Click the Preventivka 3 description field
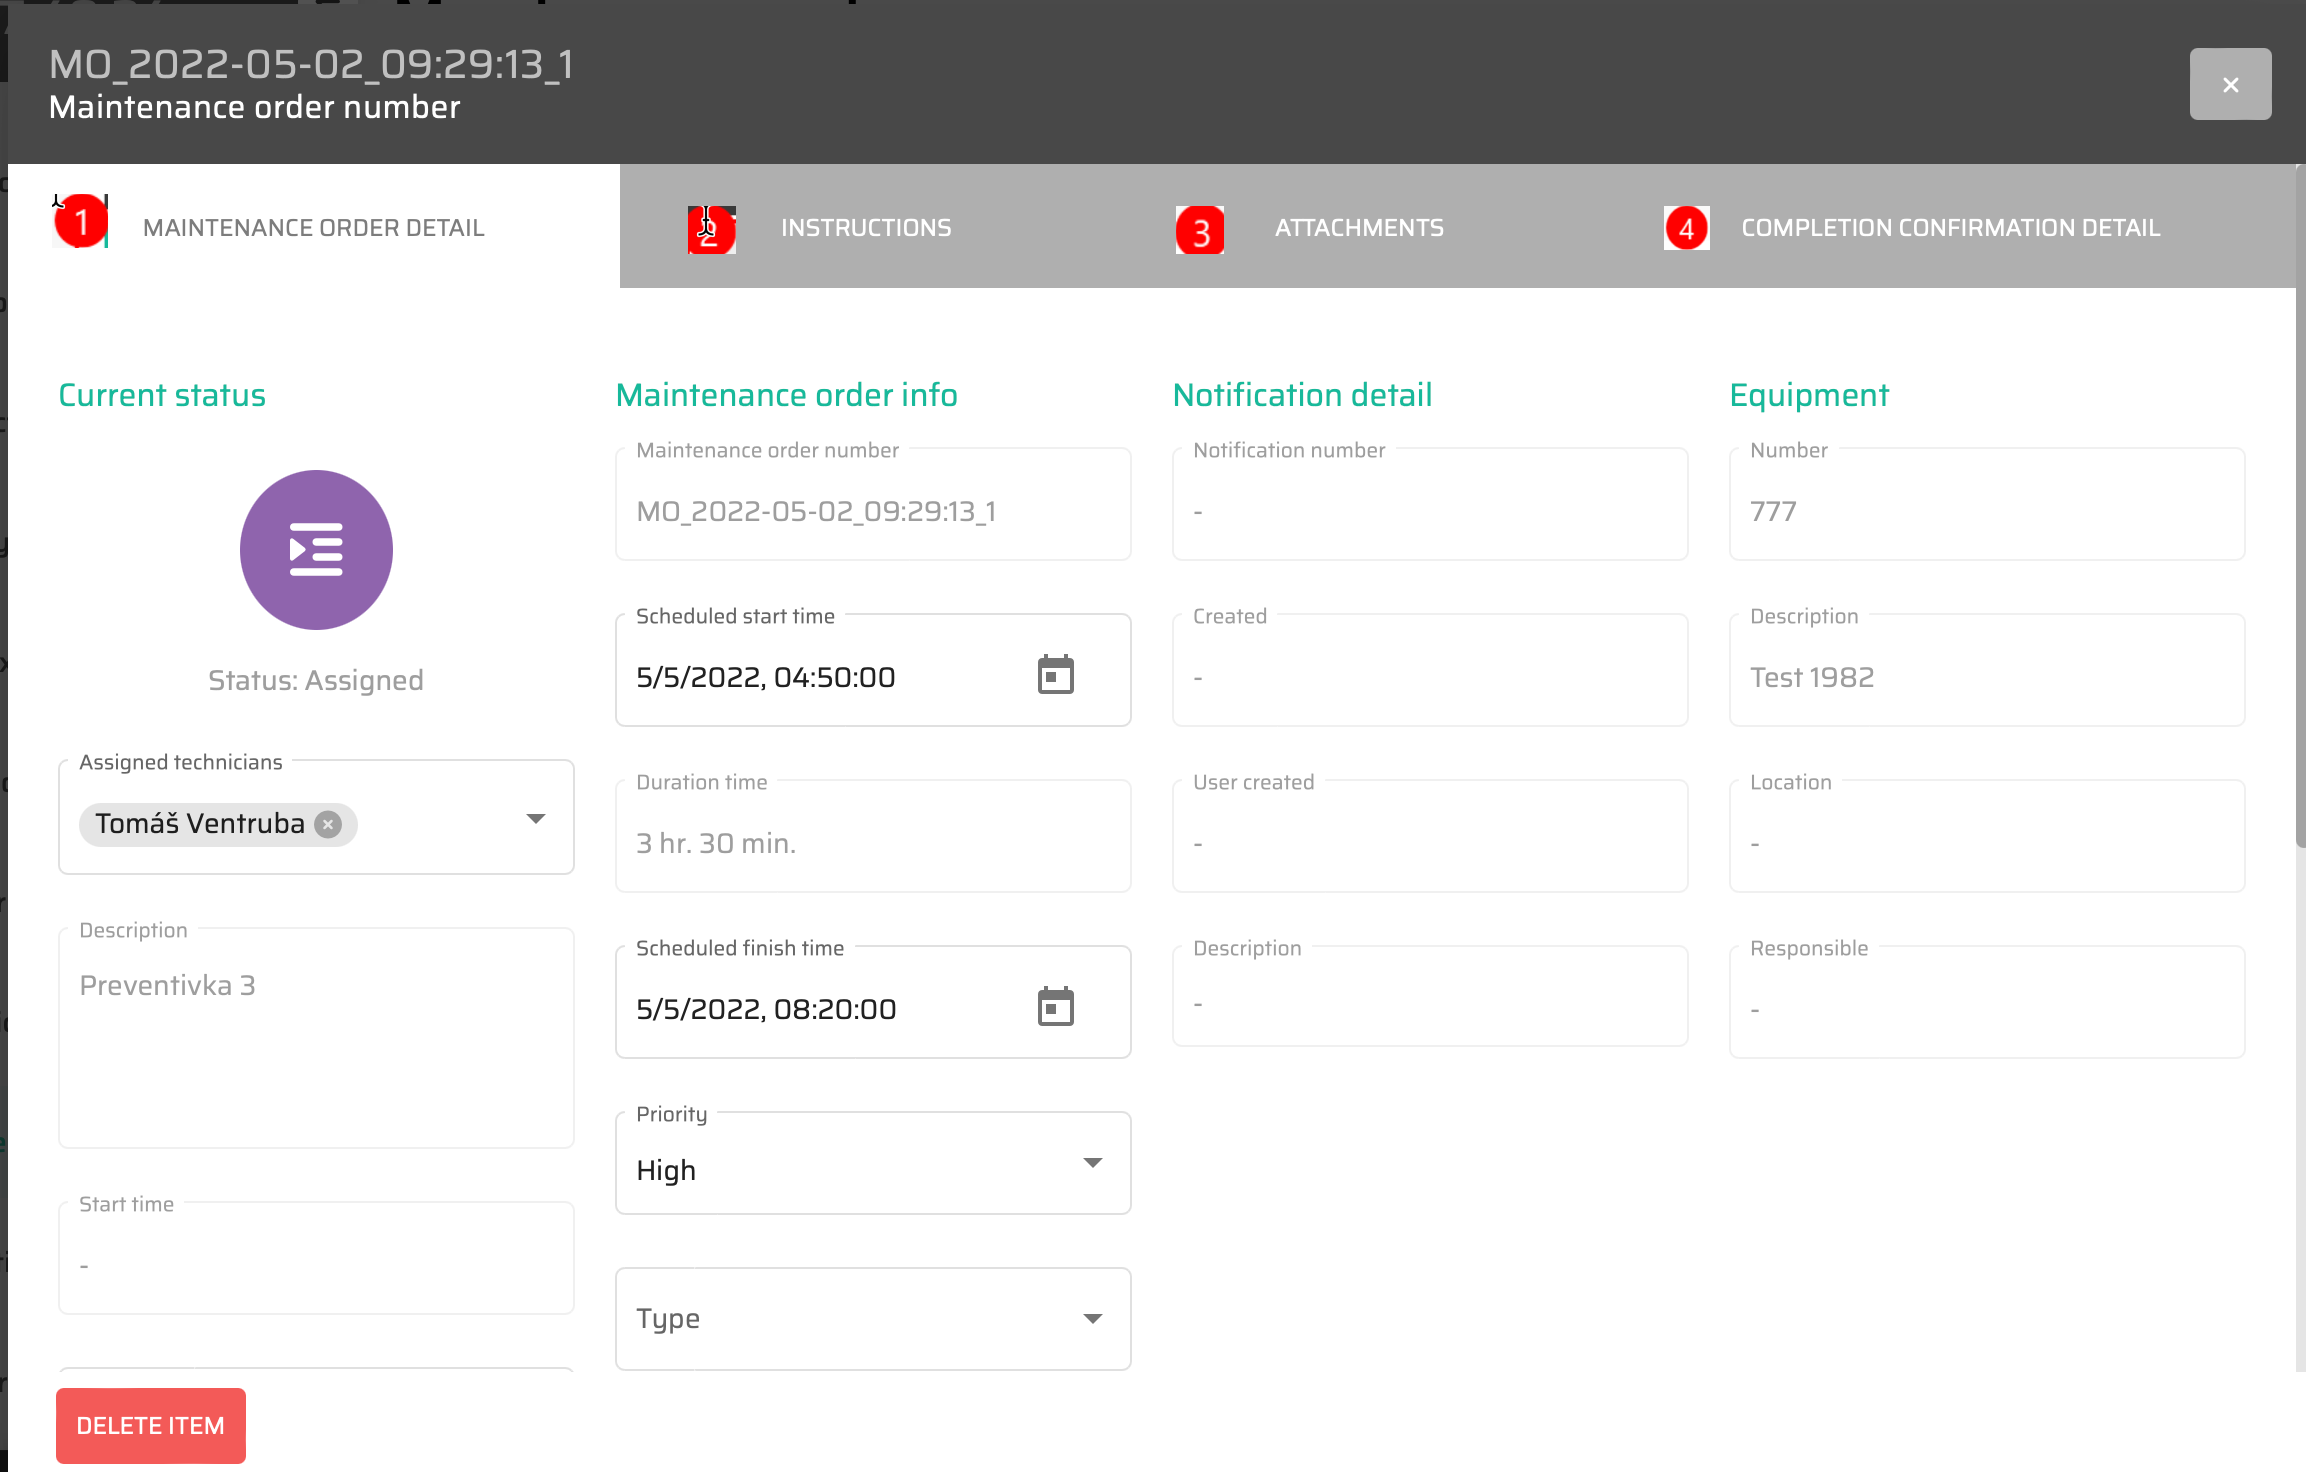This screenshot has width=2306, height=1472. point(316,1037)
